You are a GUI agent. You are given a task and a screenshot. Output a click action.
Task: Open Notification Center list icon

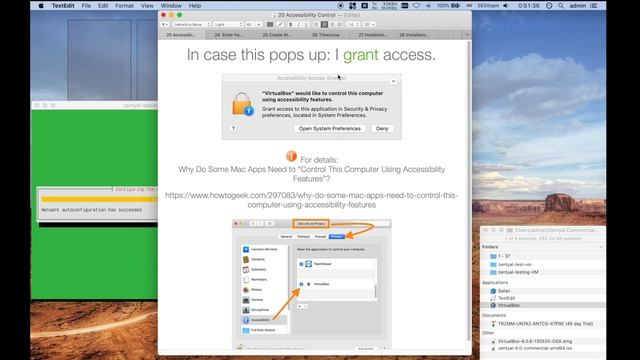pyautogui.click(x=593, y=6)
